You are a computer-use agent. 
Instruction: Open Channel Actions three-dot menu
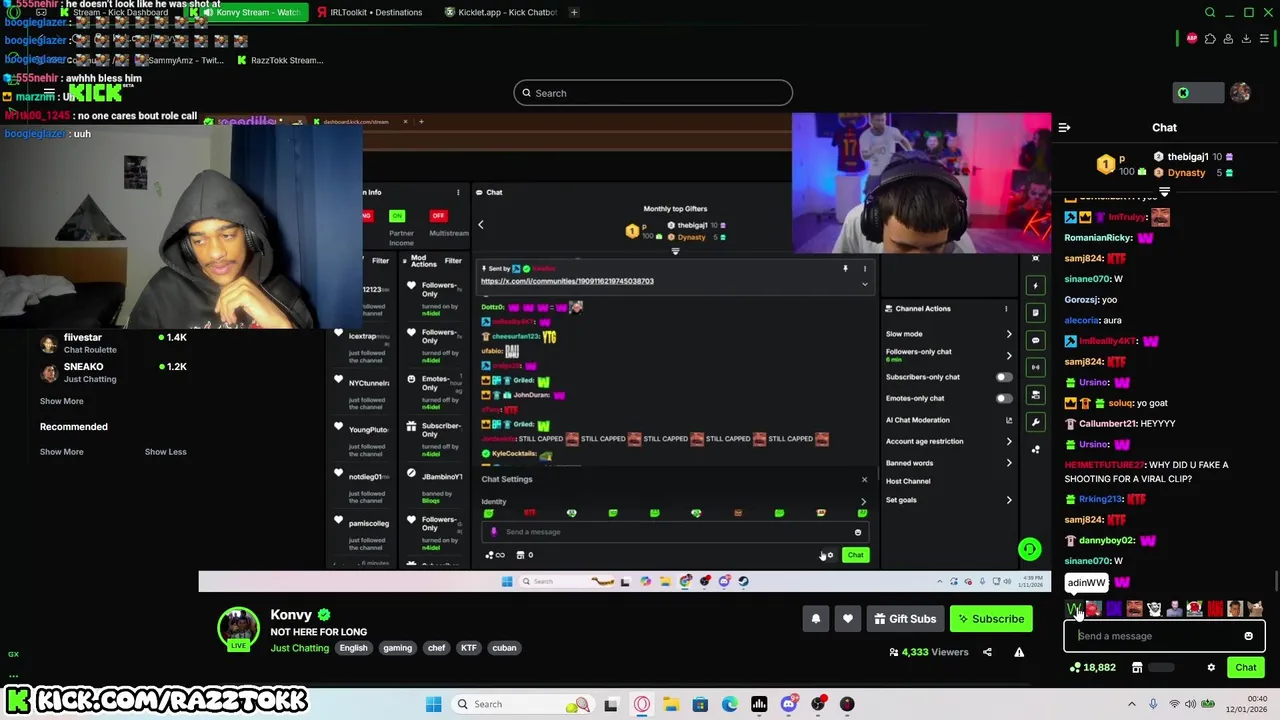1006,308
